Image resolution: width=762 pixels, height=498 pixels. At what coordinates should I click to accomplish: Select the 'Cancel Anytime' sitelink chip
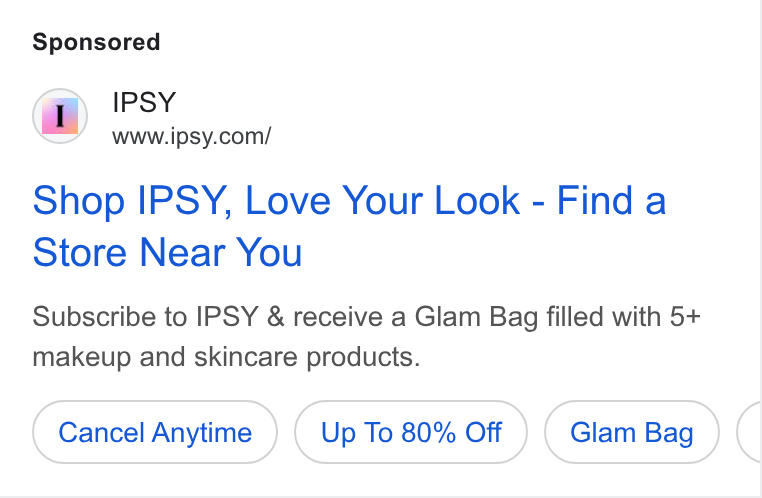[x=155, y=432]
